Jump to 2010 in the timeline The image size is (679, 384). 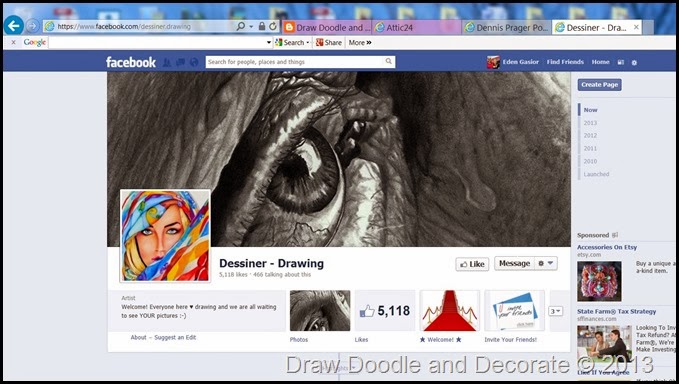tap(590, 161)
